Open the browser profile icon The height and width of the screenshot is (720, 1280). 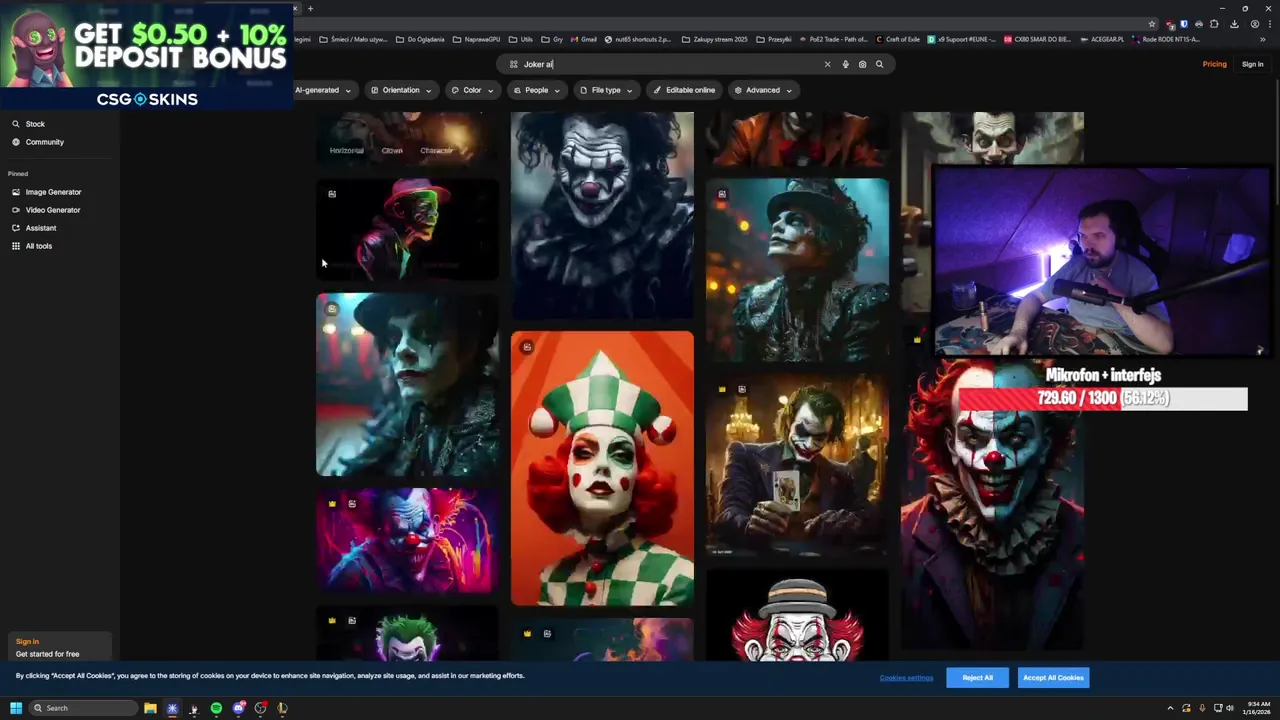click(x=1255, y=24)
